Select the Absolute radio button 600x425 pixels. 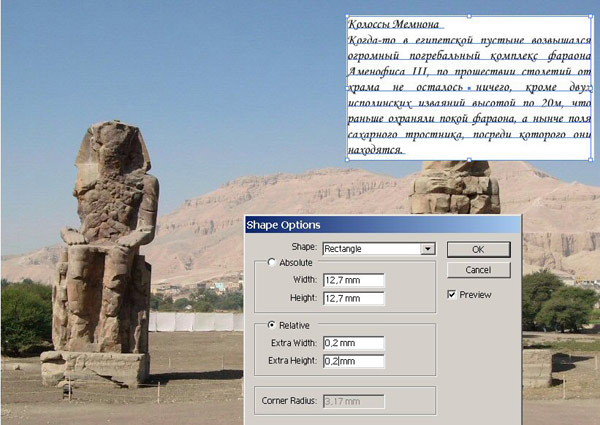(271, 262)
